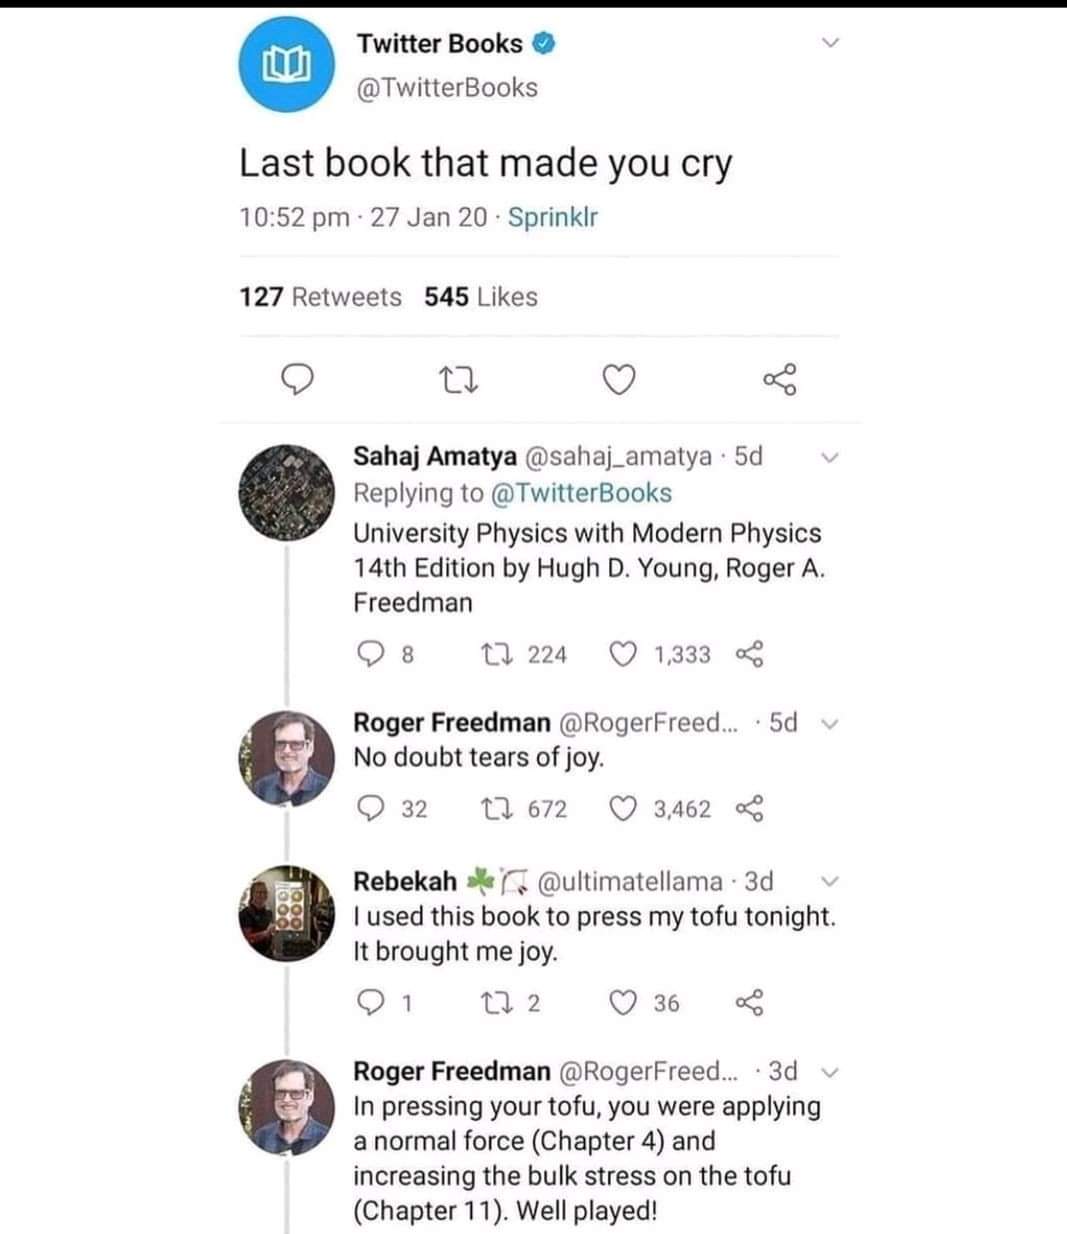
Task: Like Sahaj Amatya's University Physics reply
Action: [x=623, y=655]
